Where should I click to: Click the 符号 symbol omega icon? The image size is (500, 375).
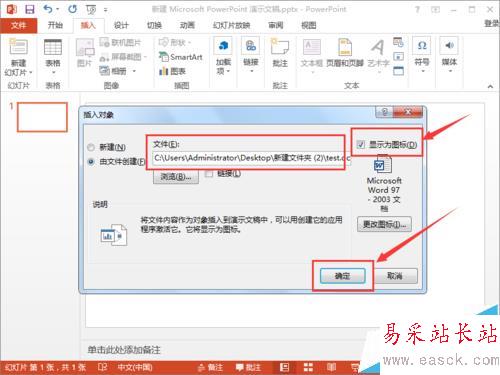pyautogui.click(x=422, y=46)
